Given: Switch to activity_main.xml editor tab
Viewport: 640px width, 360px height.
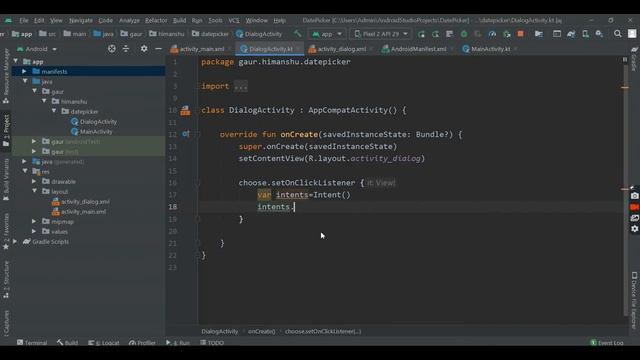Looking at the screenshot, I should coord(202,49).
